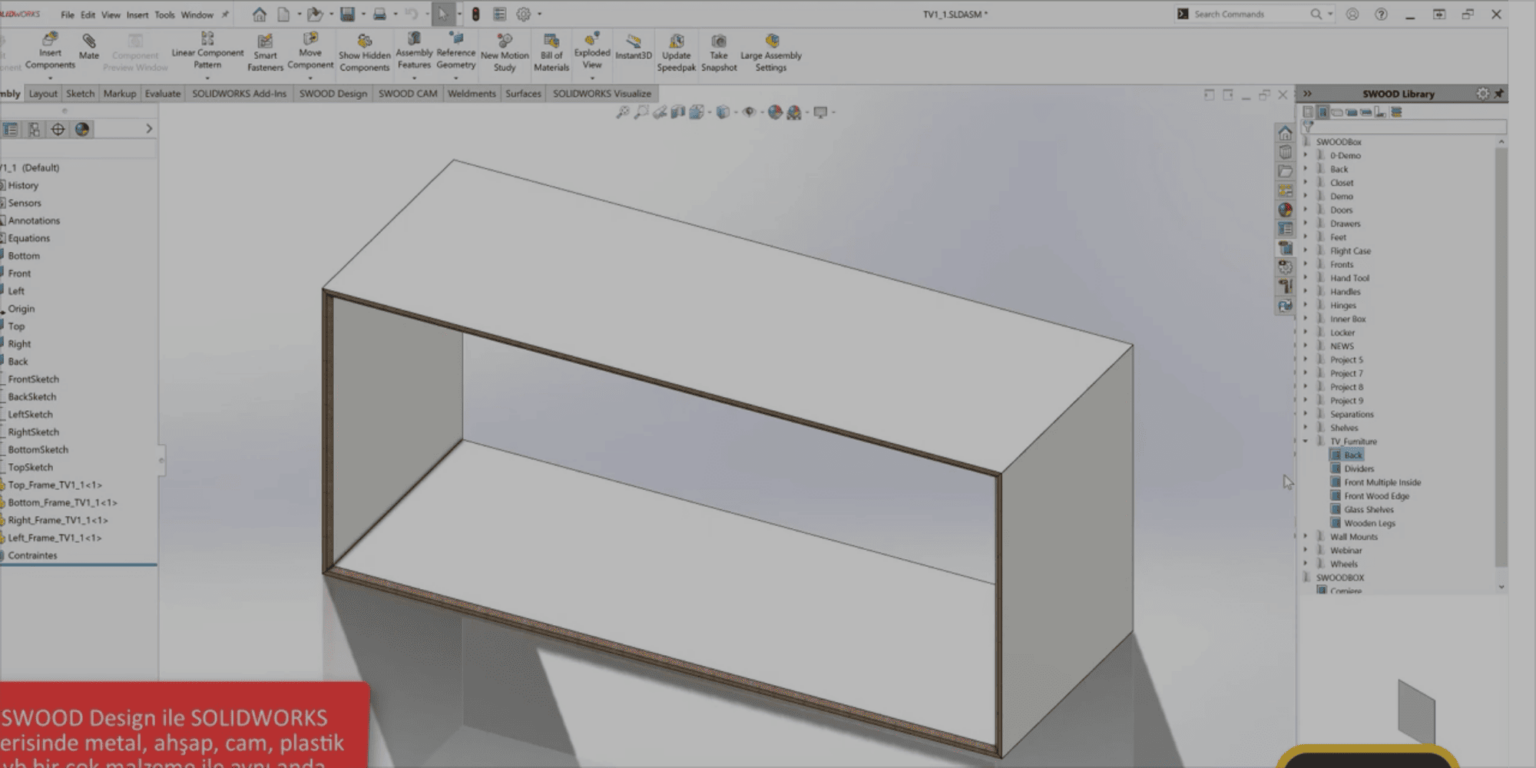The height and width of the screenshot is (768, 1536).
Task: Click the Edit Appearance color sphere
Action: (775, 112)
